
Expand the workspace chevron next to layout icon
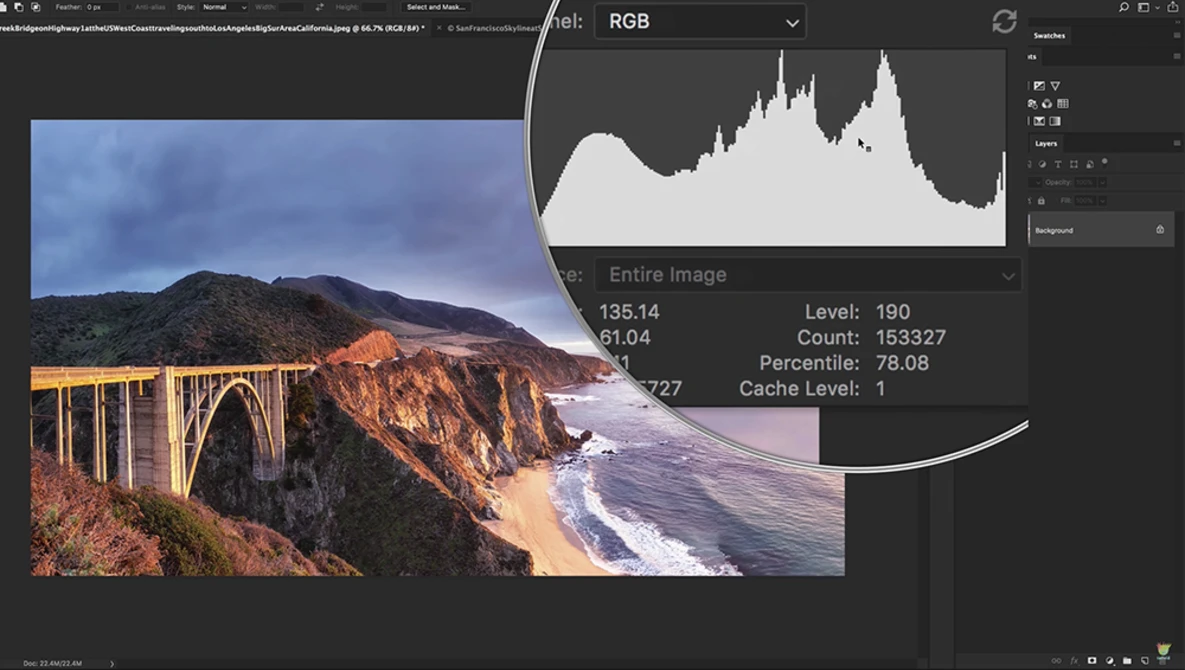click(x=1157, y=8)
